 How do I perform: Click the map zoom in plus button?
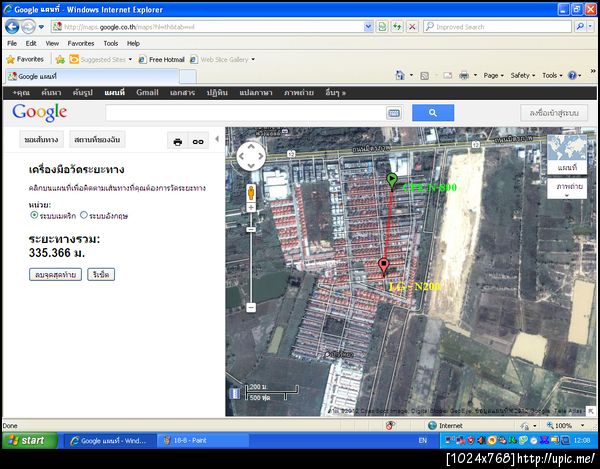[x=251, y=208]
